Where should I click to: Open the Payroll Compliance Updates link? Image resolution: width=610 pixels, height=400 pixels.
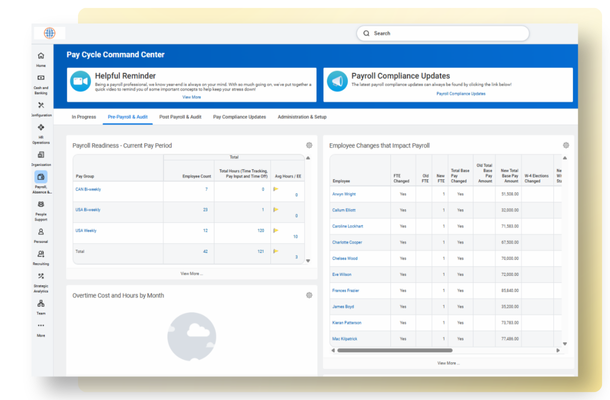(461, 94)
